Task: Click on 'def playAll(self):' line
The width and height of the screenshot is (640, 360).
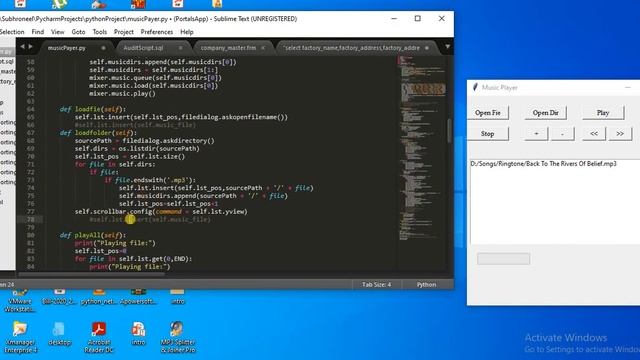Action: pos(93,235)
